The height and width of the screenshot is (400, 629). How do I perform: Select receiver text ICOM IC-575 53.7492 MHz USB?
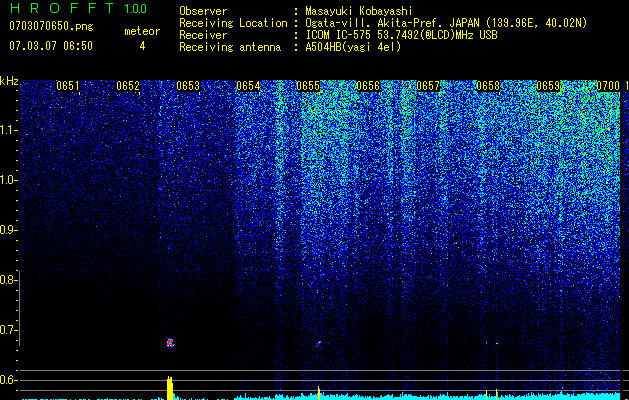point(401,35)
